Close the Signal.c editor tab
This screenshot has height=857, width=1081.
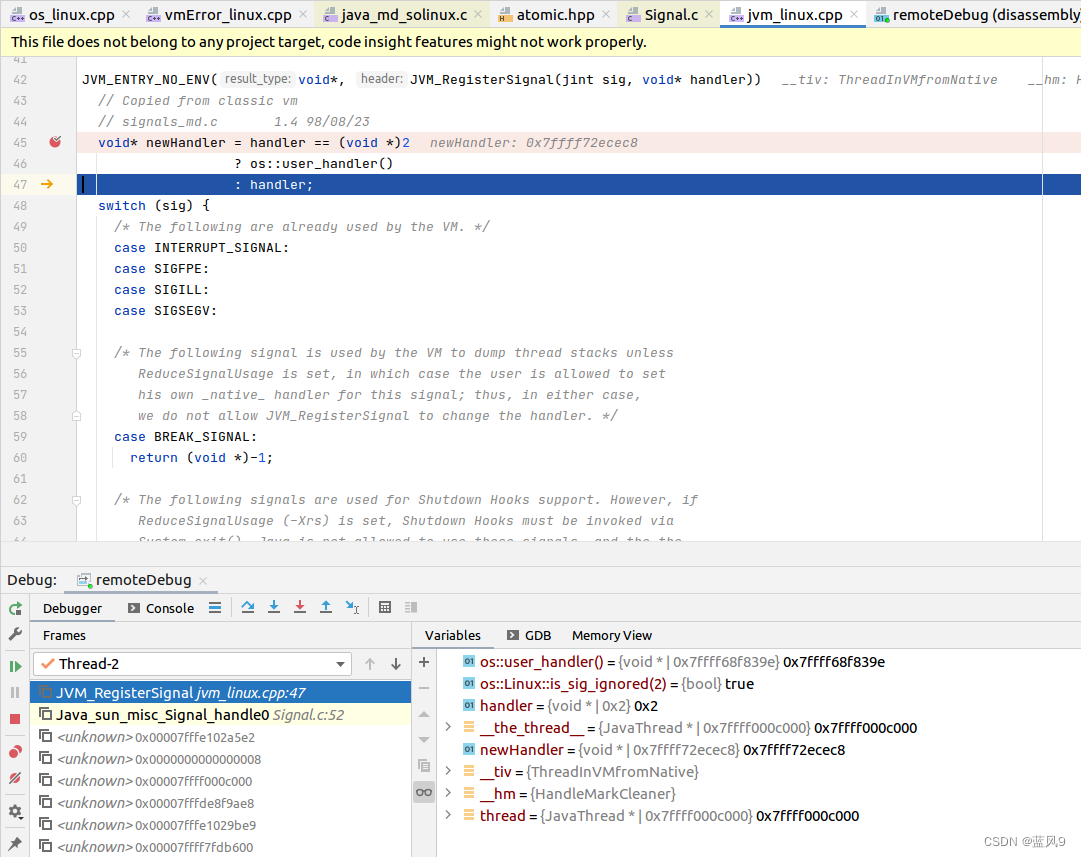pos(709,14)
